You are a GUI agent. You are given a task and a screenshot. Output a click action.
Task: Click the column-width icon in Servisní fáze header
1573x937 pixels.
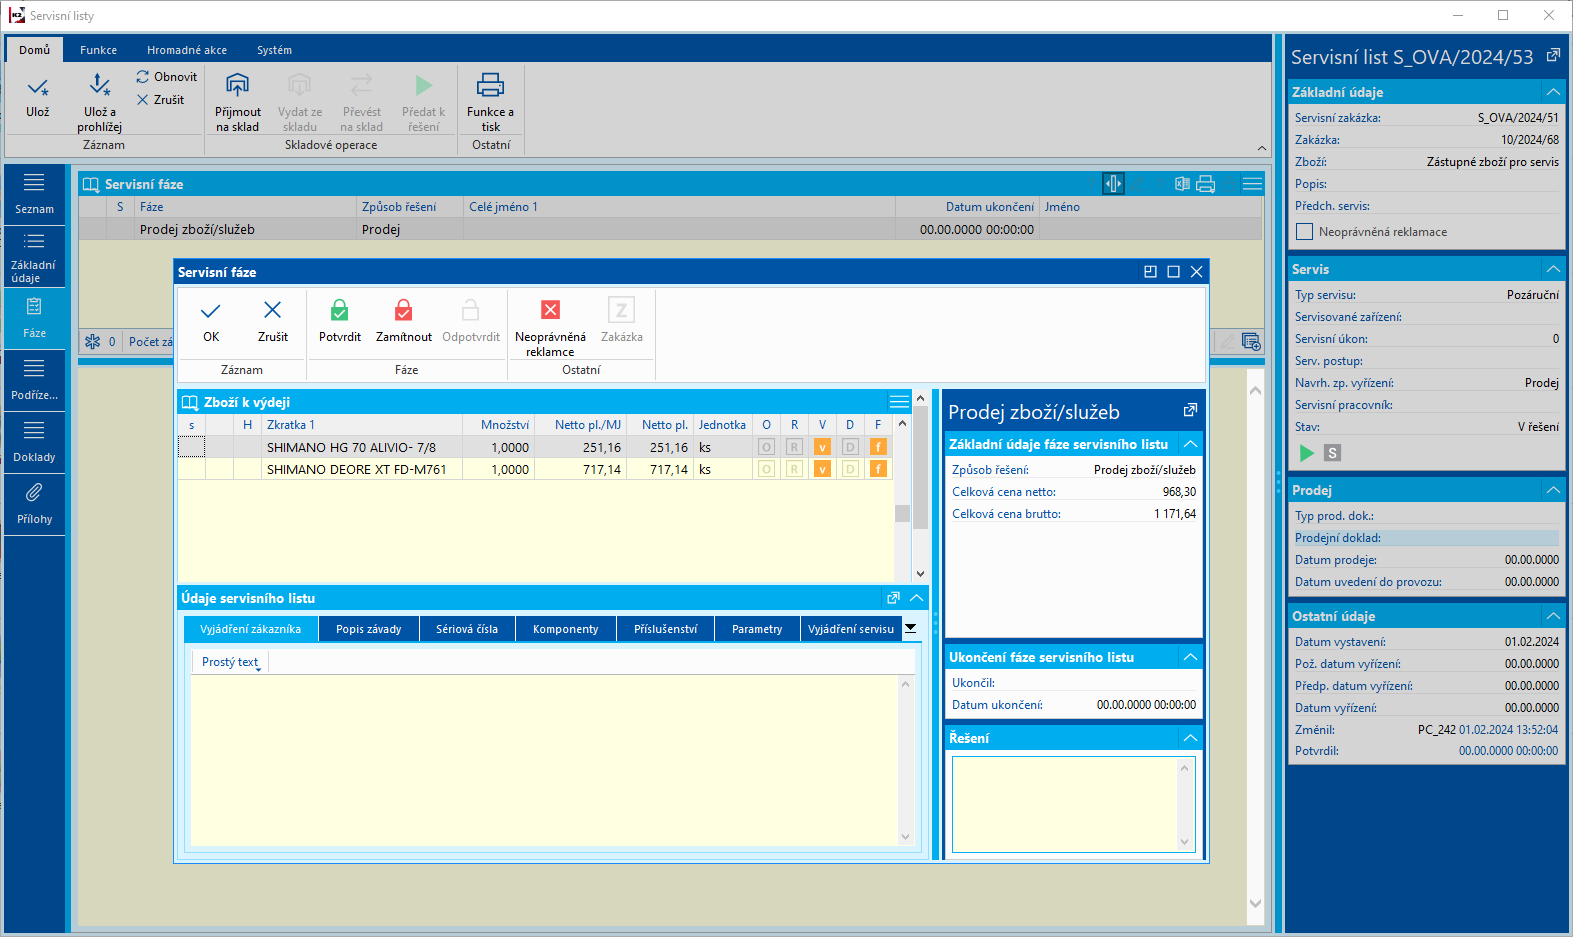pos(1113,184)
